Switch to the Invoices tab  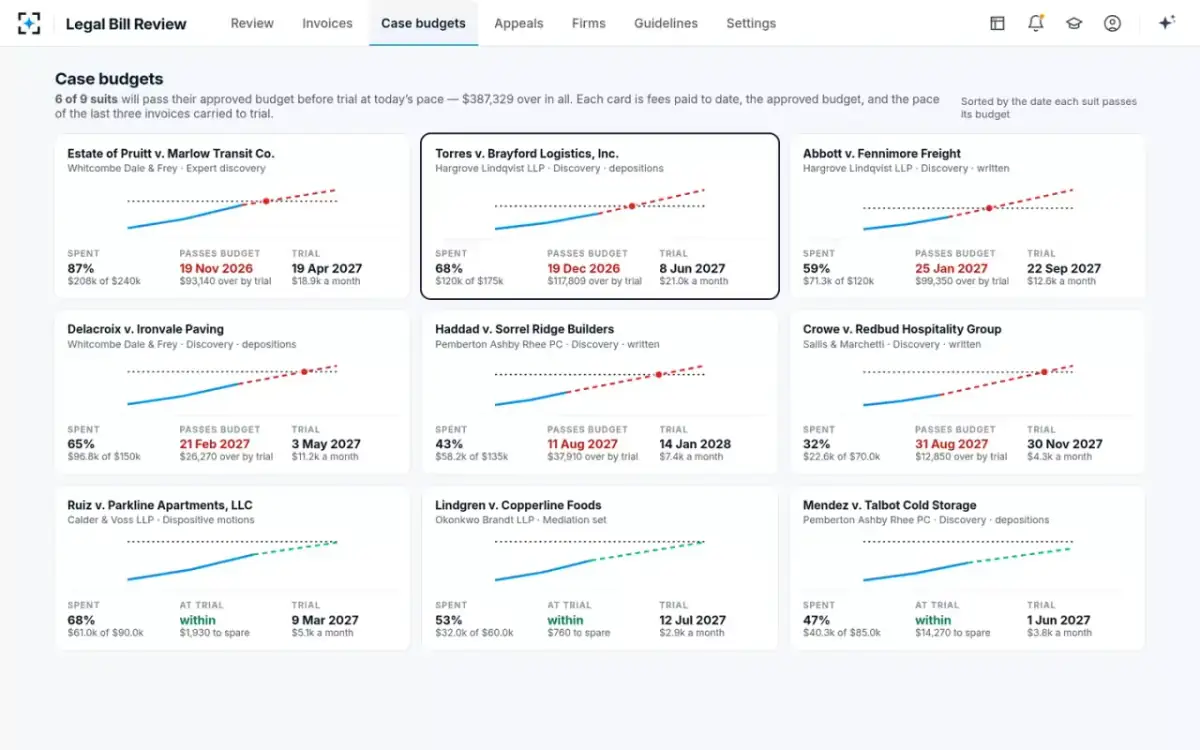[x=327, y=23]
